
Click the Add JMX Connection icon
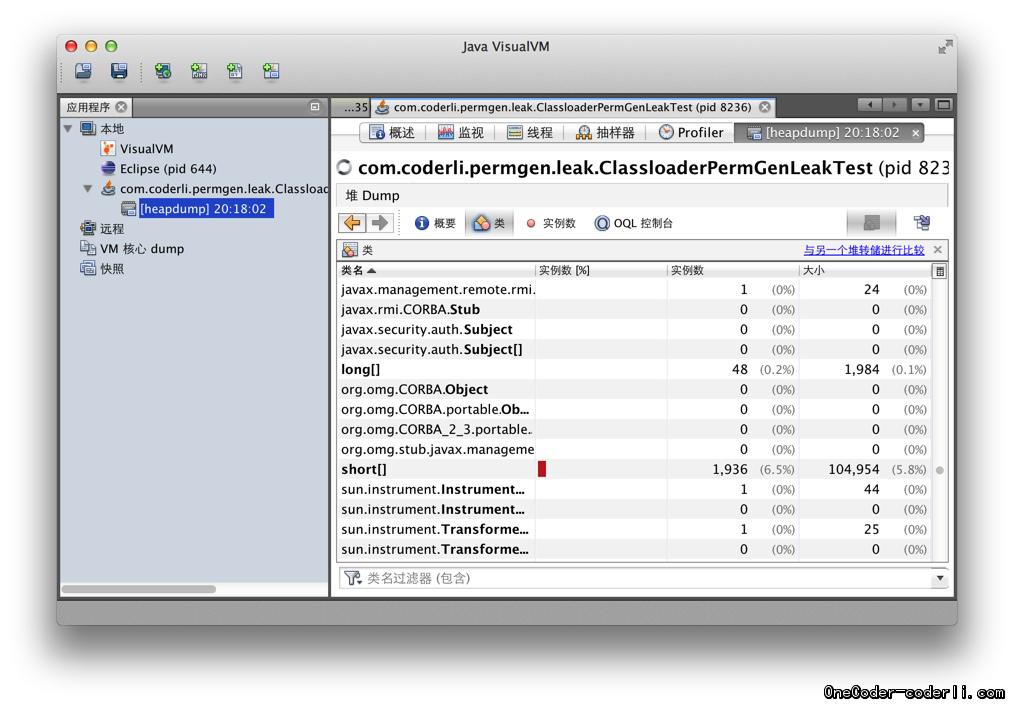tap(199, 71)
